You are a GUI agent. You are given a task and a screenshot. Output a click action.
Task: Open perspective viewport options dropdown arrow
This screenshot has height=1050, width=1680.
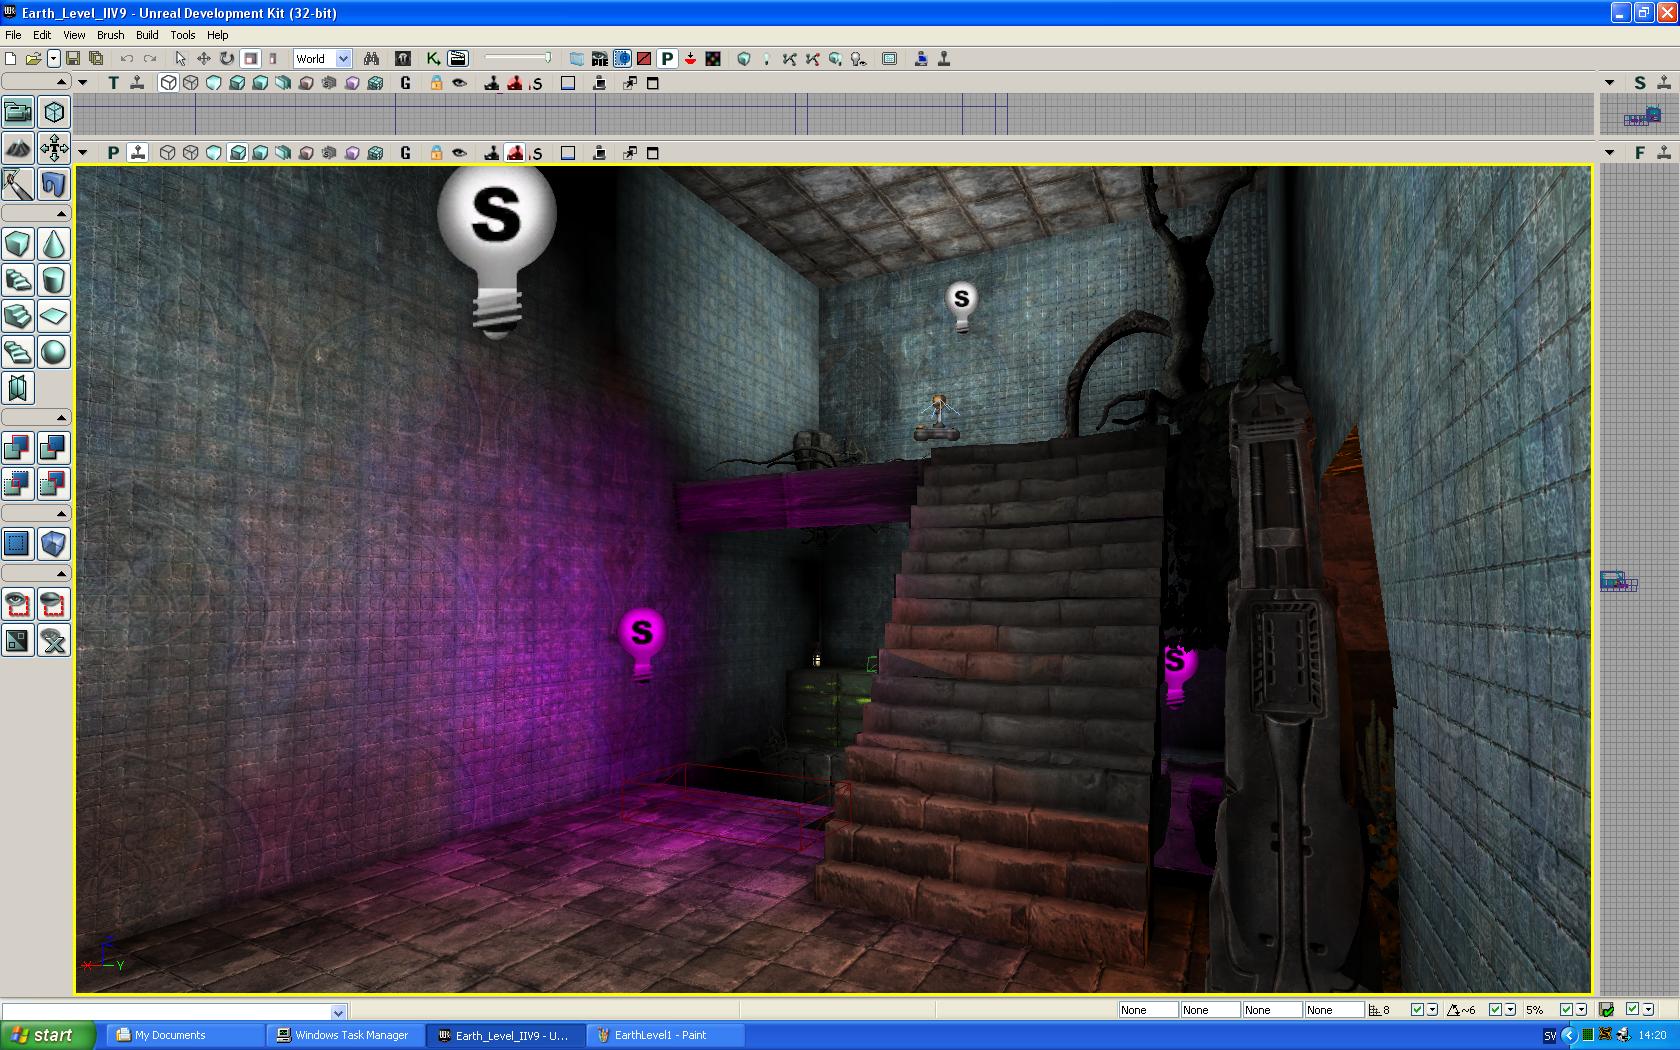(83, 153)
